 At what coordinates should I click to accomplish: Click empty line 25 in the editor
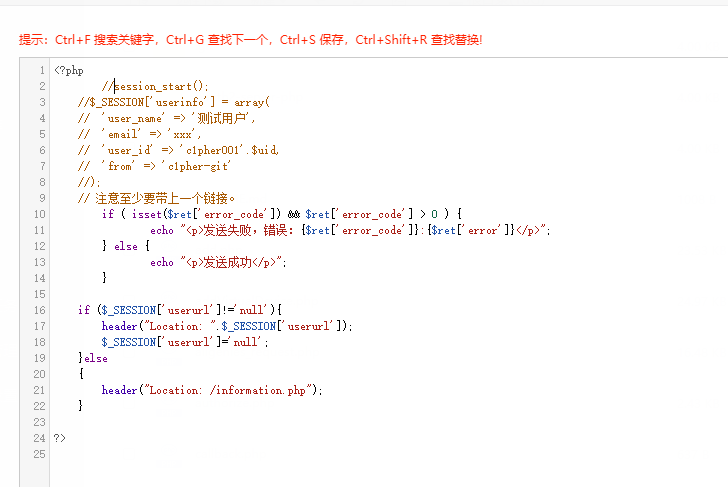(x=389, y=454)
